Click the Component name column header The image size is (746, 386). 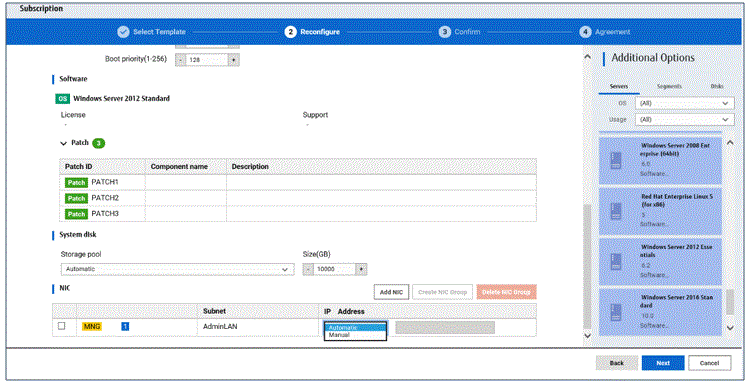(x=179, y=167)
